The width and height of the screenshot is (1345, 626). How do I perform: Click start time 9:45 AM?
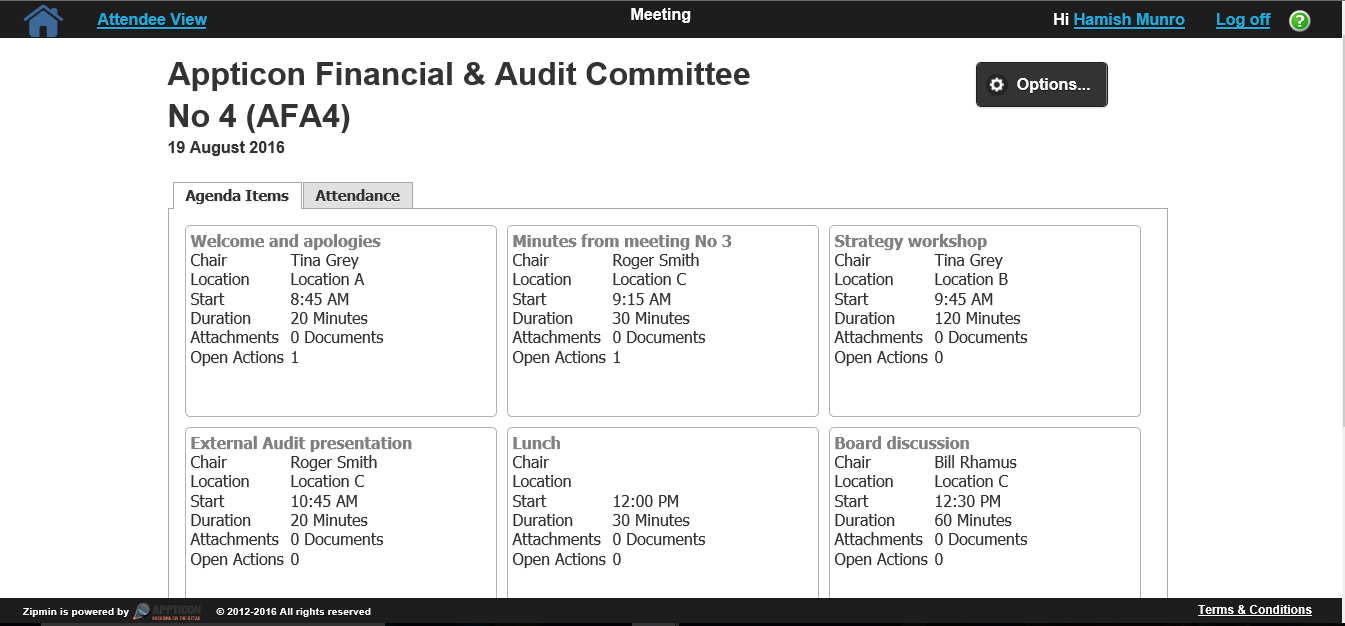(964, 299)
